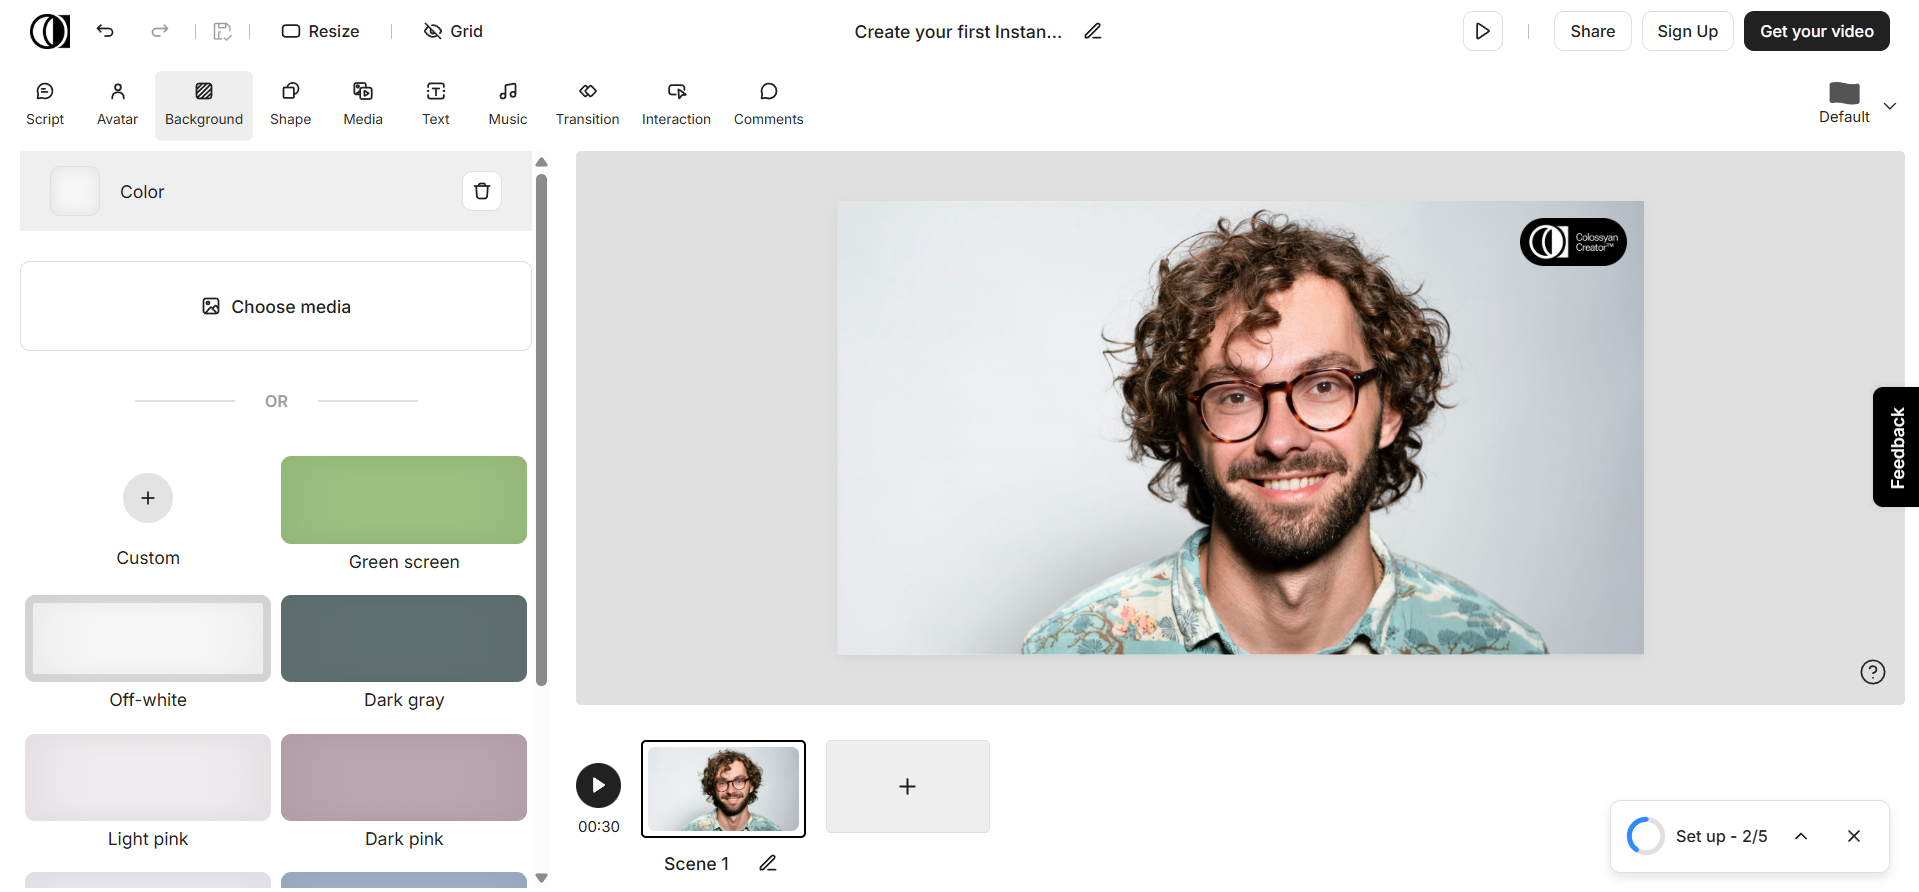This screenshot has width=1919, height=892.
Task: Toggle the Grid visibility
Action: (453, 31)
